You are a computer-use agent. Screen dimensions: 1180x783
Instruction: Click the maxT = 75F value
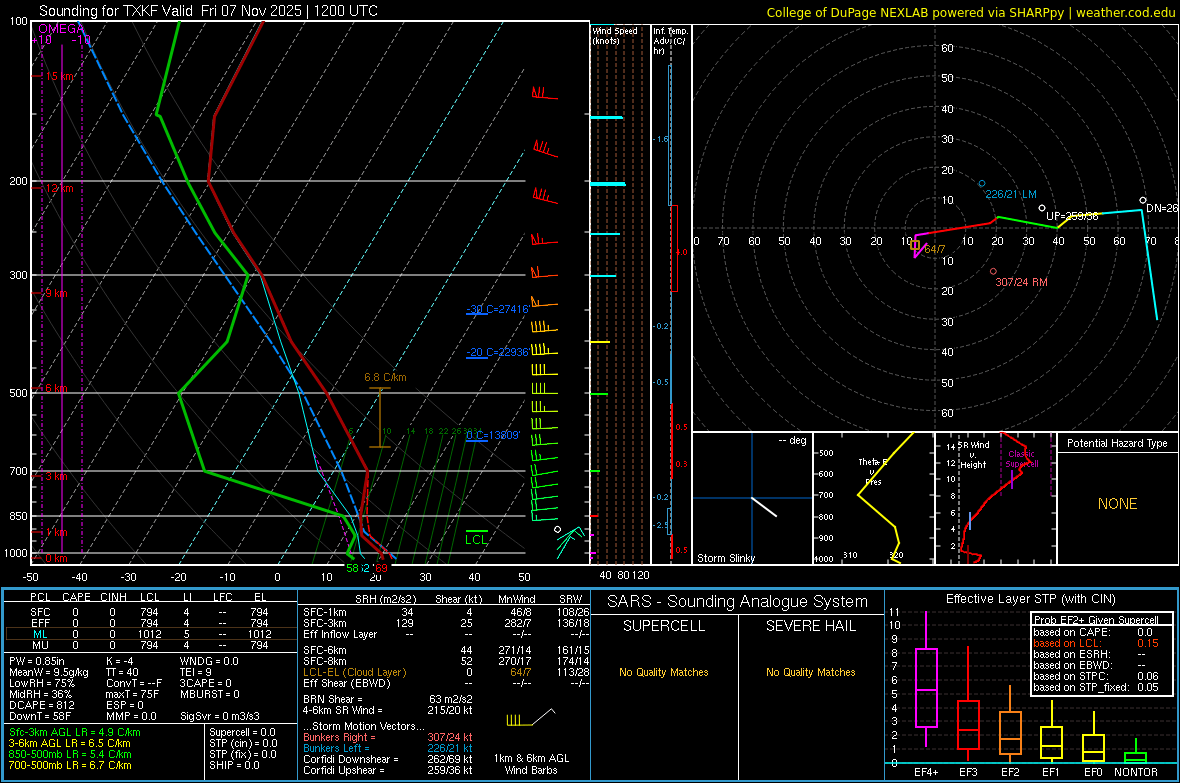click(x=132, y=694)
